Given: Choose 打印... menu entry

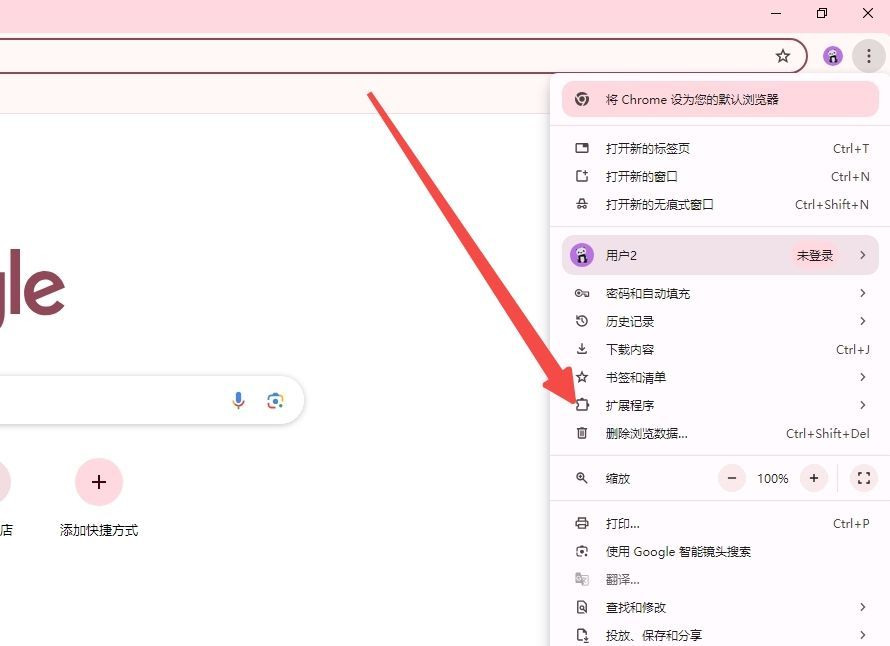Looking at the screenshot, I should [x=720, y=523].
